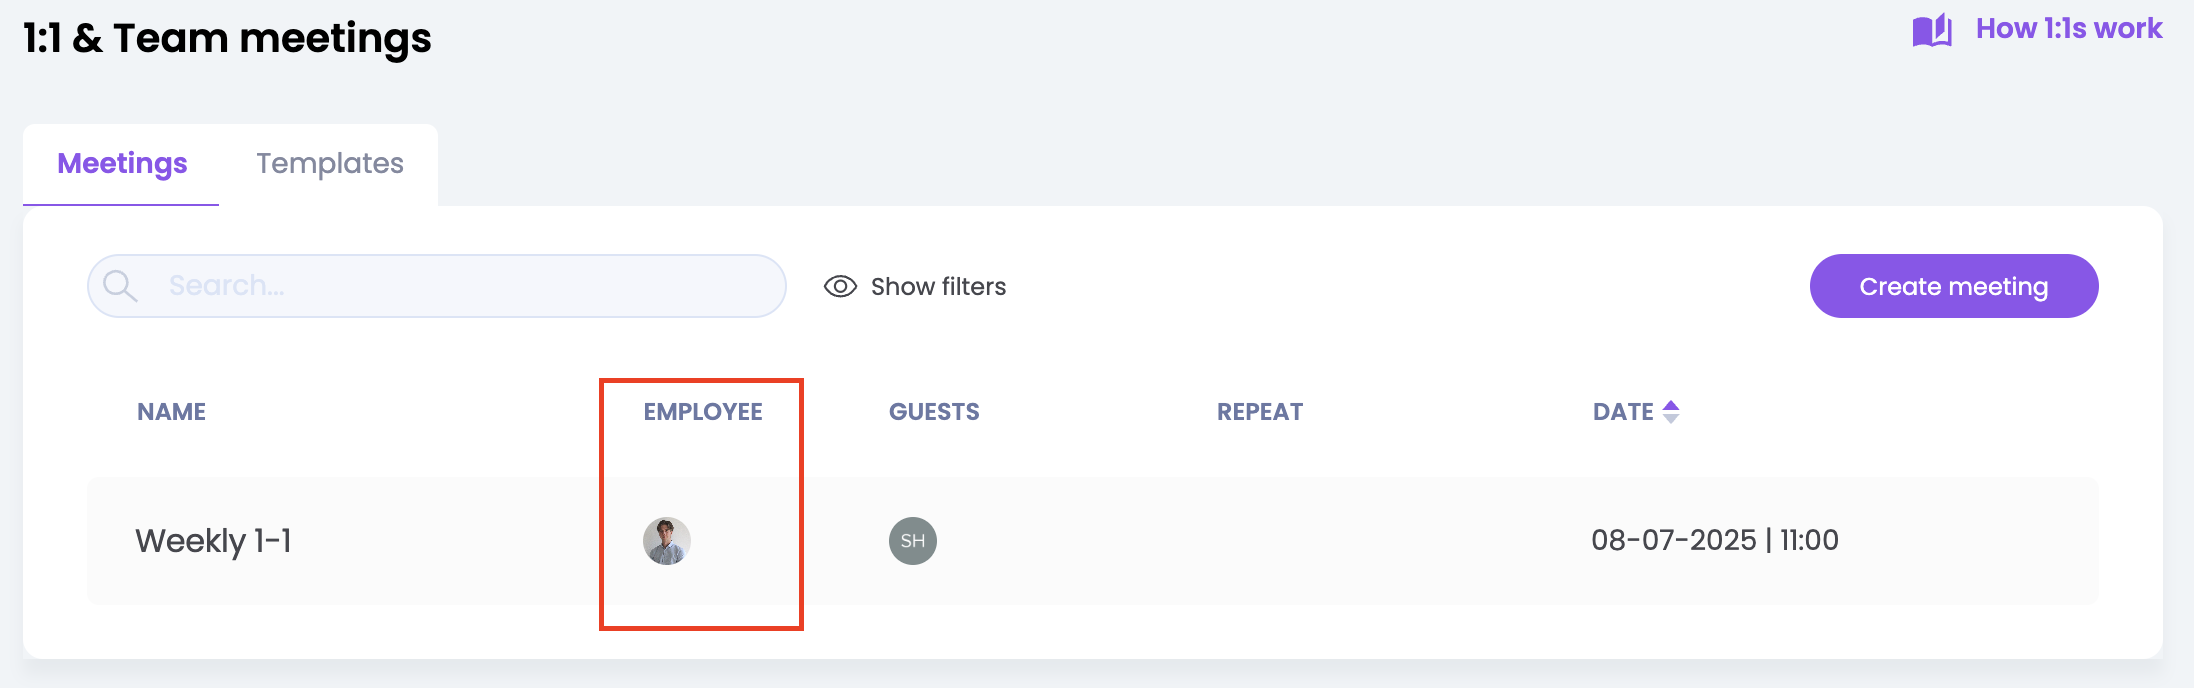Select the GUESTS column header
Image resolution: width=2194 pixels, height=688 pixels.
(x=934, y=412)
